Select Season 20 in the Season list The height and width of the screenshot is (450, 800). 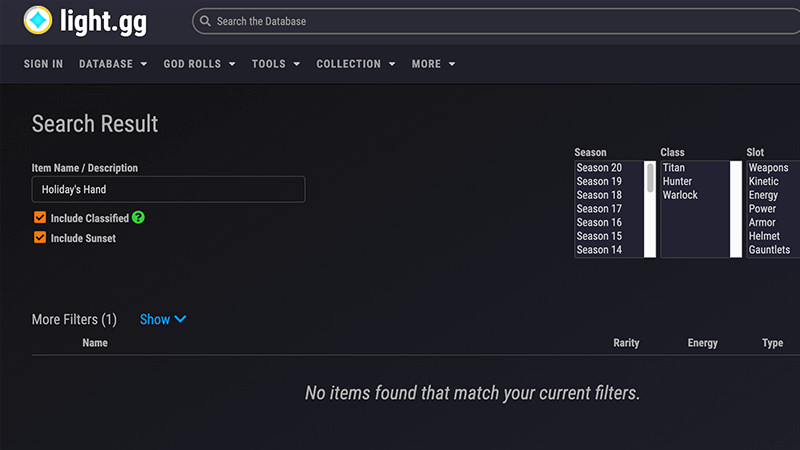coord(599,168)
